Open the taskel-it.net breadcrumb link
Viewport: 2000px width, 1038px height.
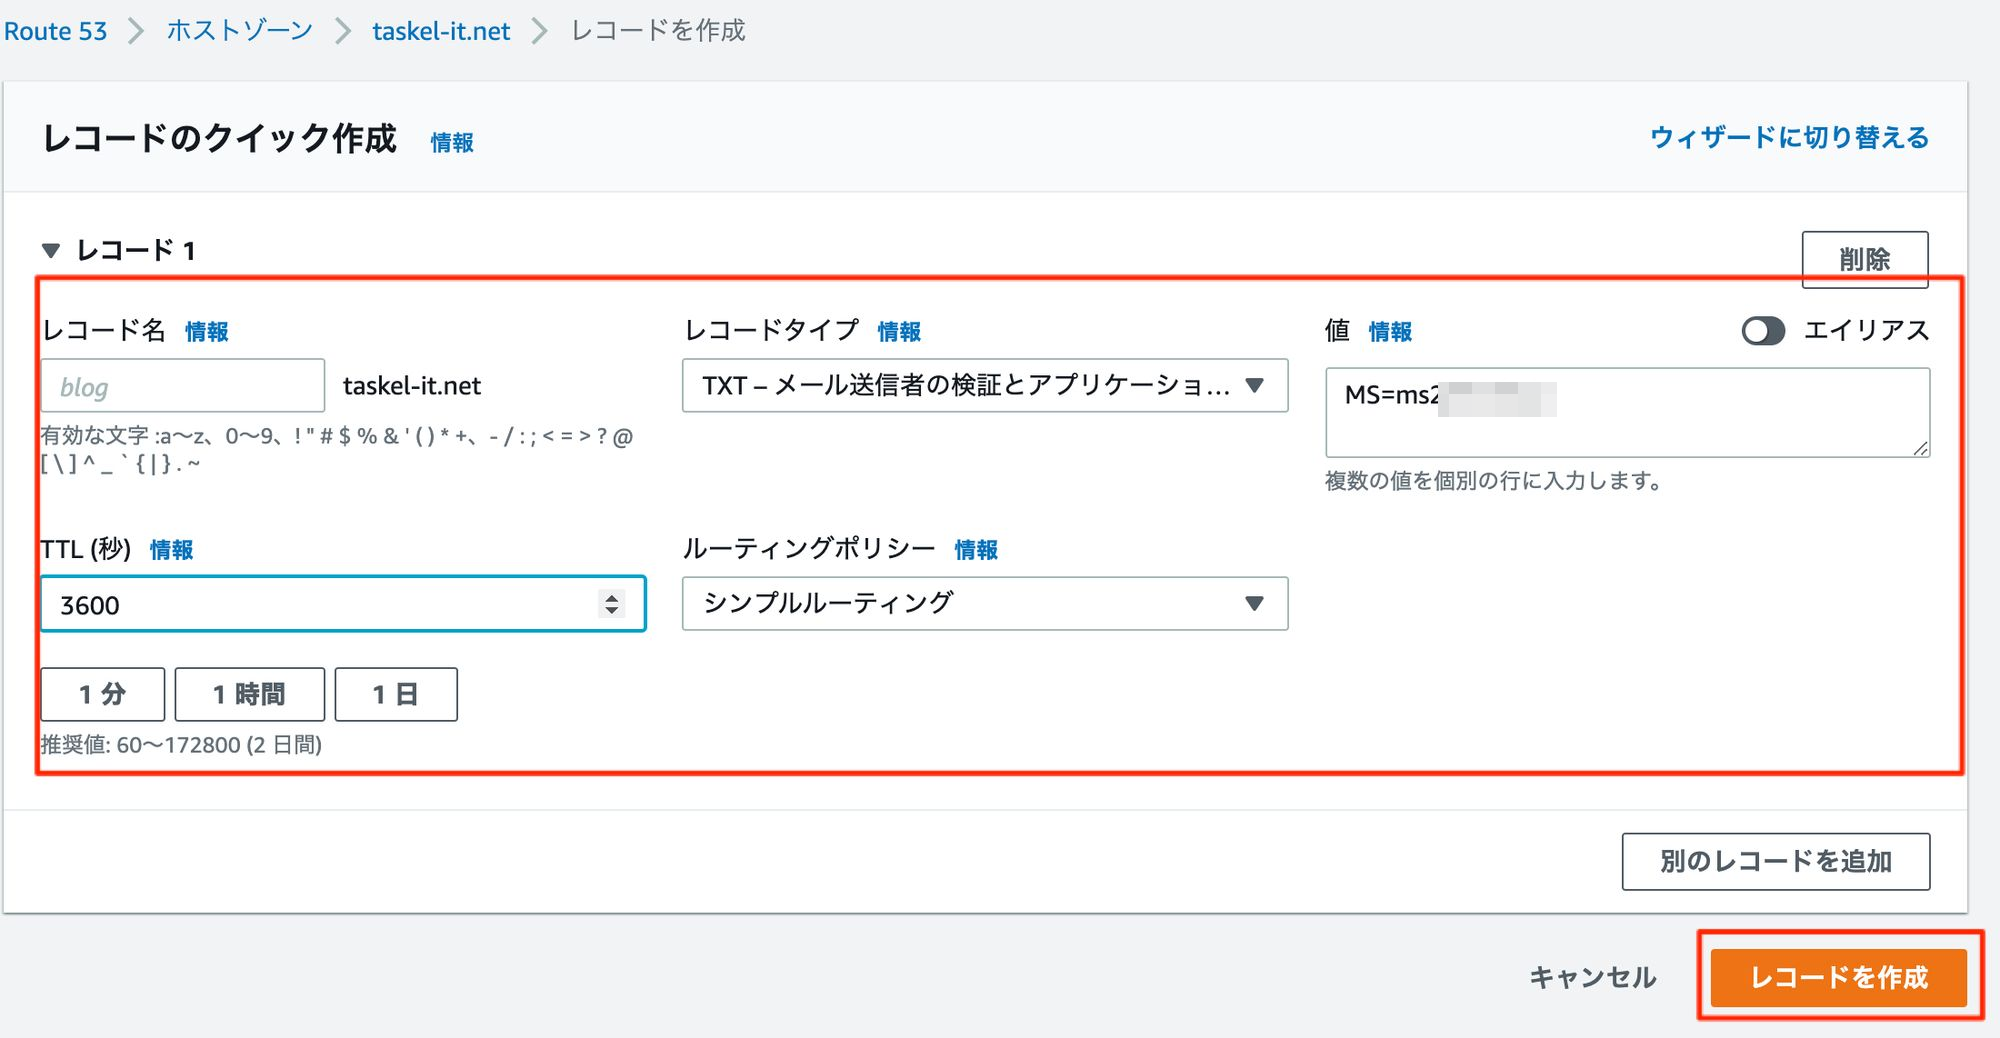click(441, 31)
